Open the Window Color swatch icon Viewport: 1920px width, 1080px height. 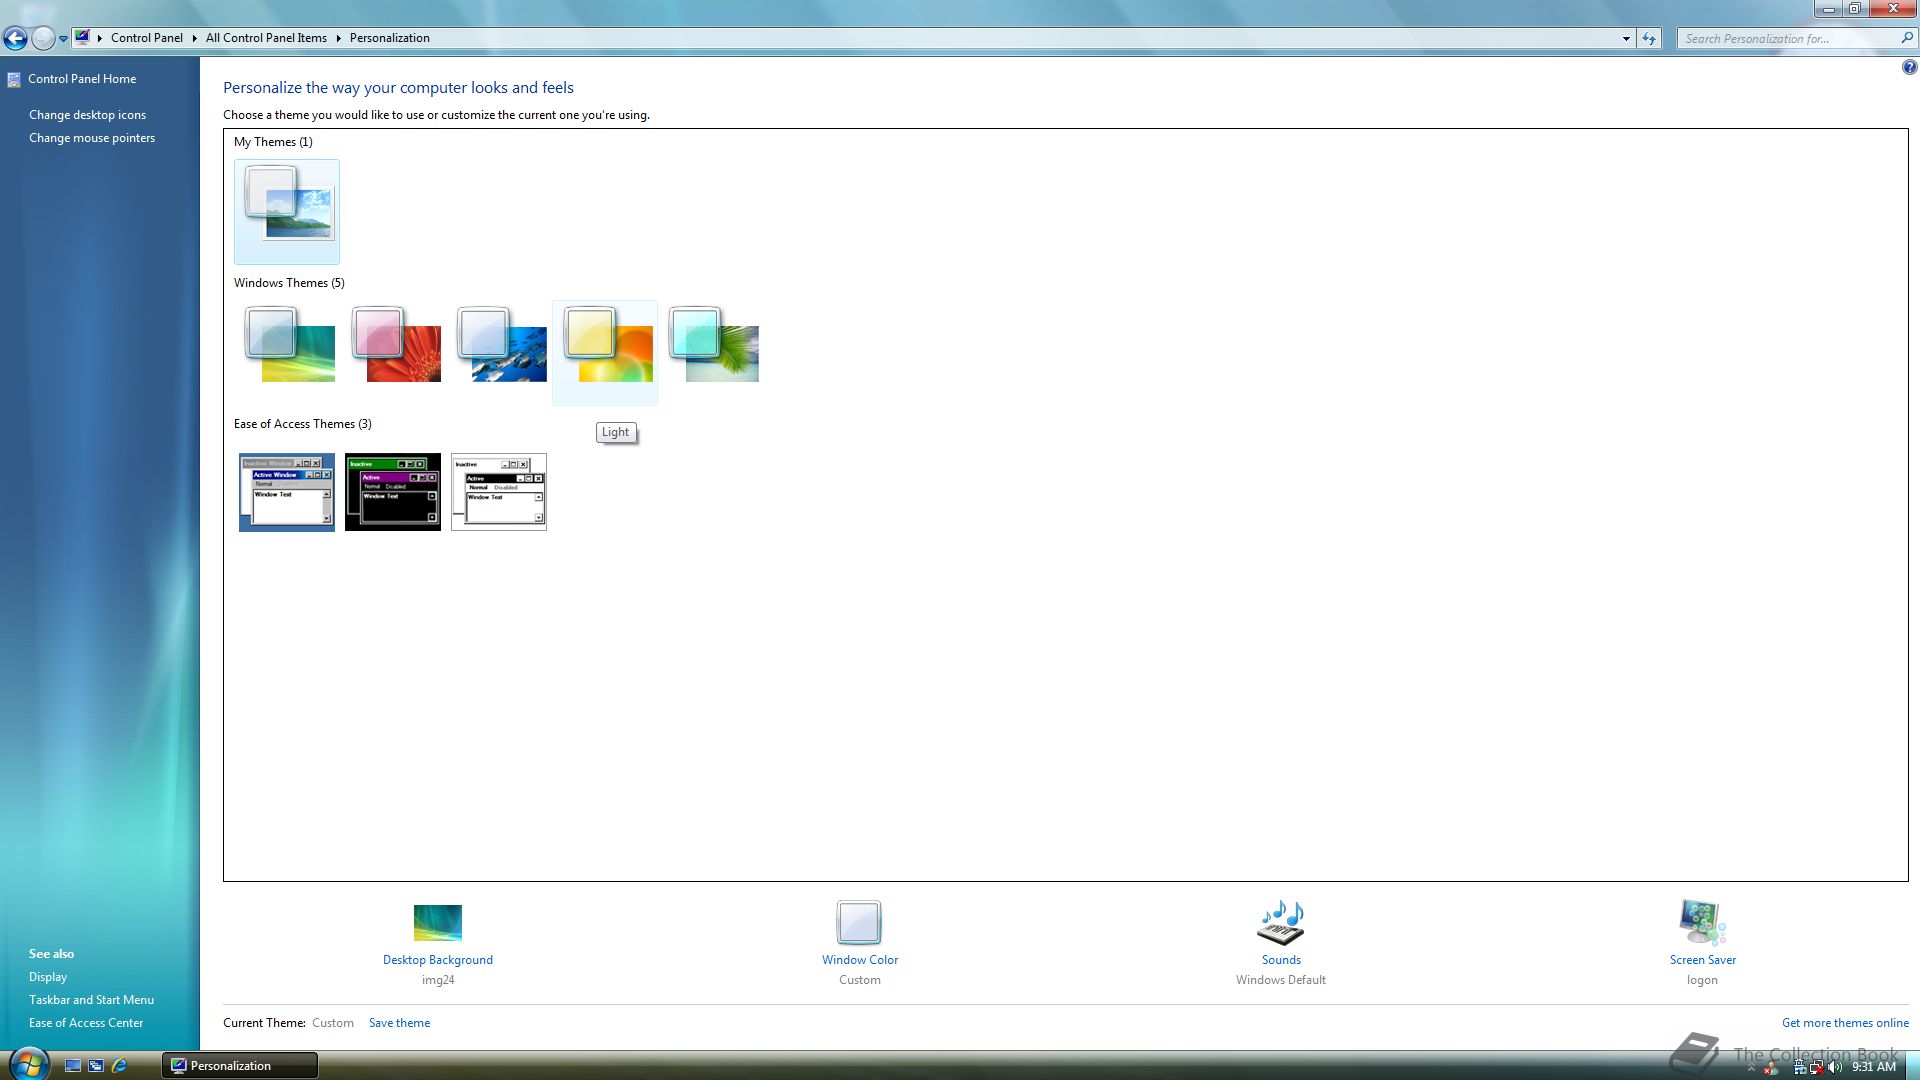pyautogui.click(x=859, y=923)
